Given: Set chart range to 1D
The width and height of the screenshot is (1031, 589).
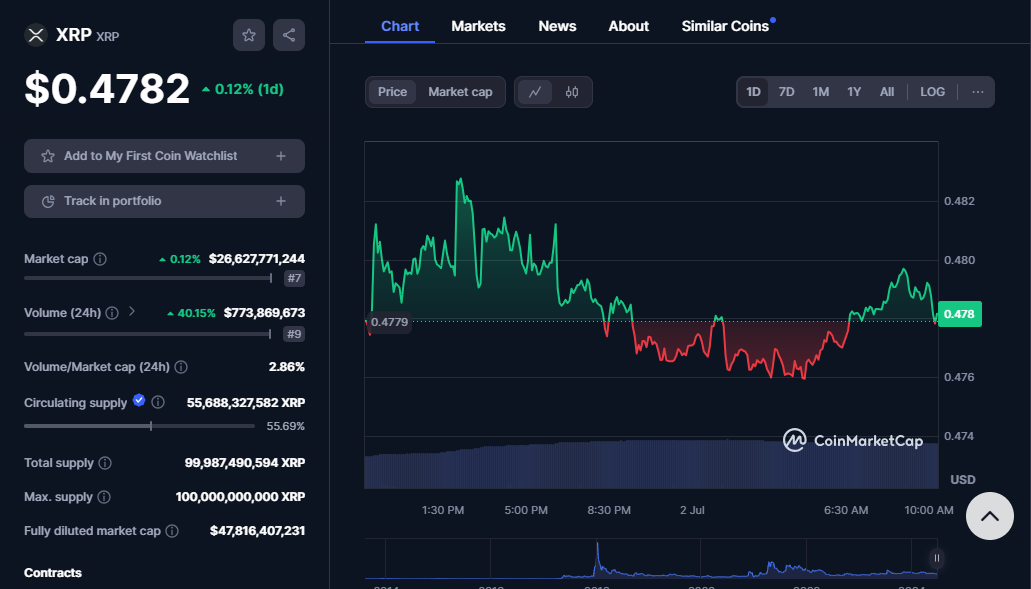Looking at the screenshot, I should click(x=754, y=92).
